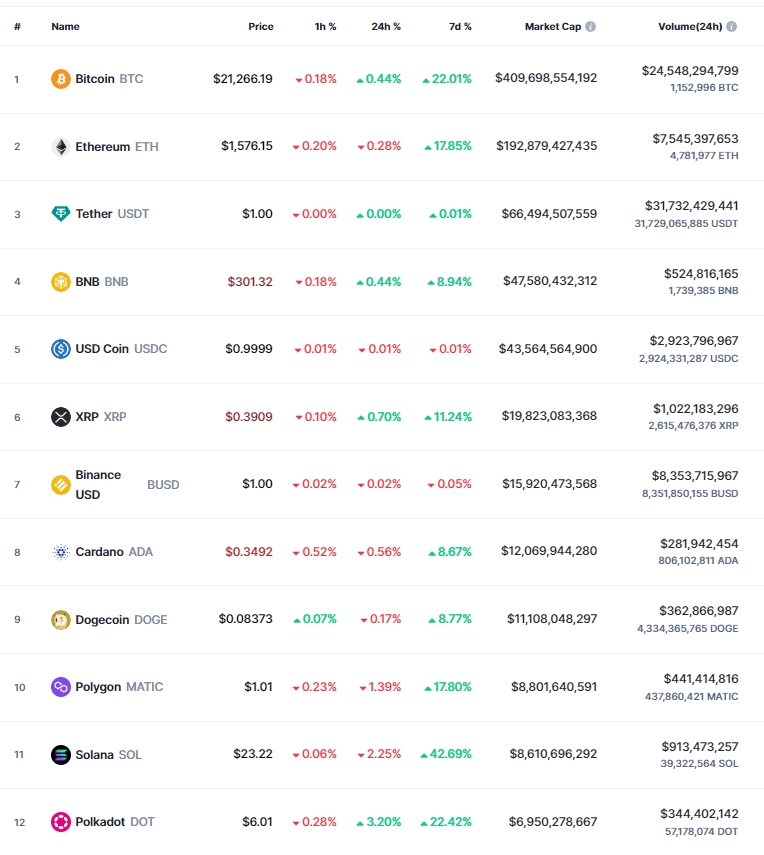Image resolution: width=764 pixels, height=855 pixels.
Task: Click the Ethereum diamond icon
Action: click(61, 147)
